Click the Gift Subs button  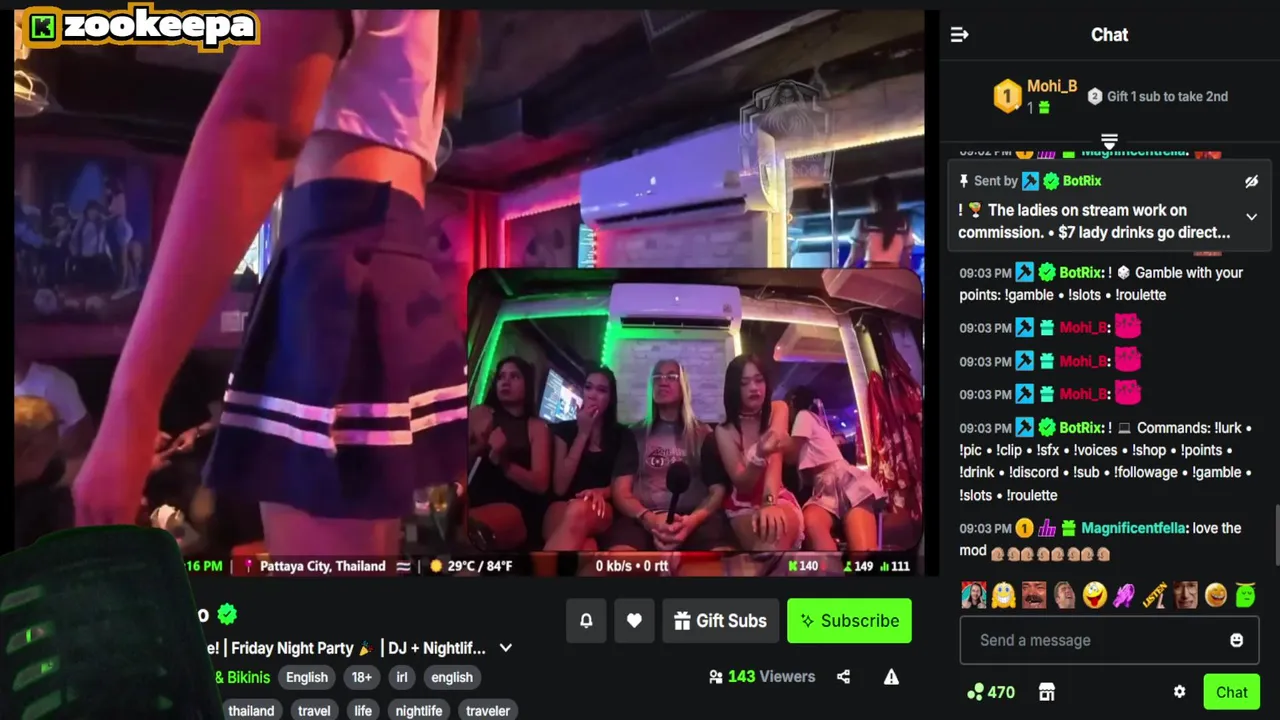coord(720,621)
